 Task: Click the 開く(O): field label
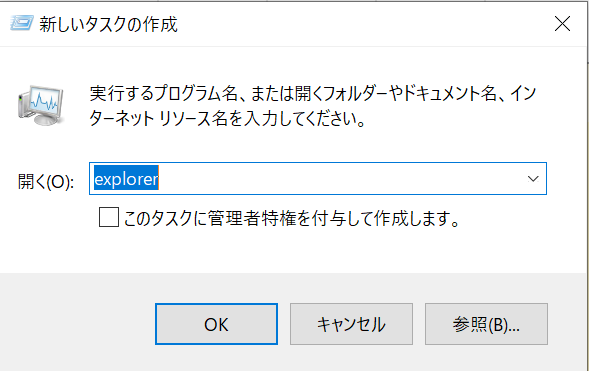pos(46,182)
